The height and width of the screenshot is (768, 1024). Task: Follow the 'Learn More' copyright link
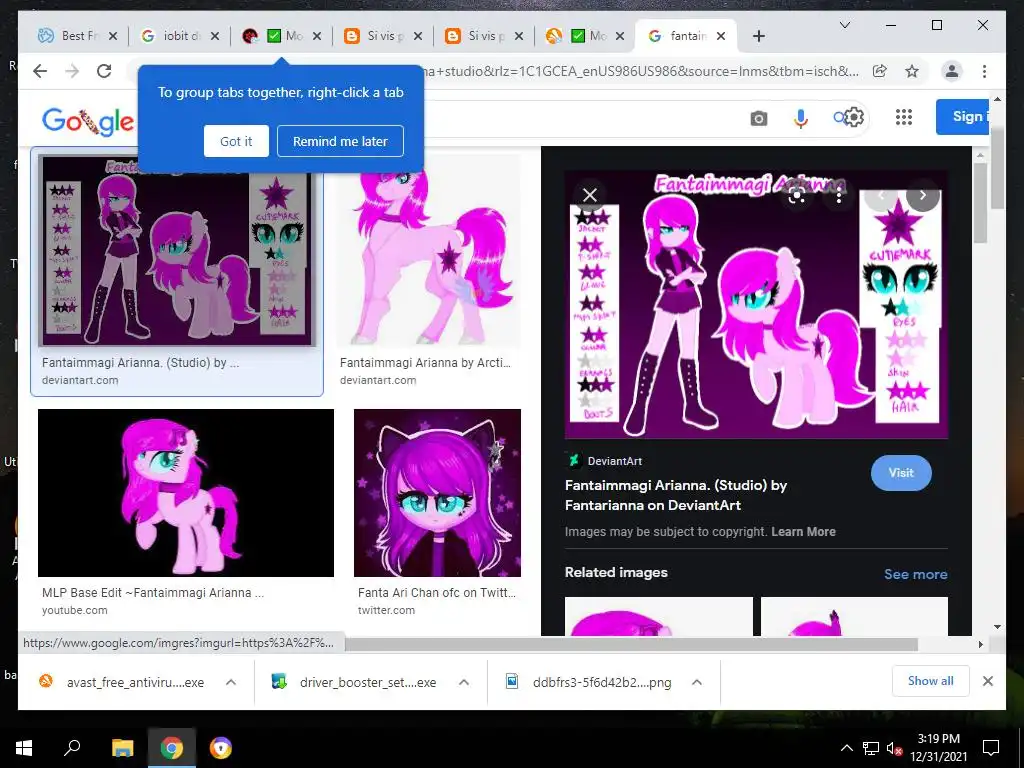(x=803, y=532)
